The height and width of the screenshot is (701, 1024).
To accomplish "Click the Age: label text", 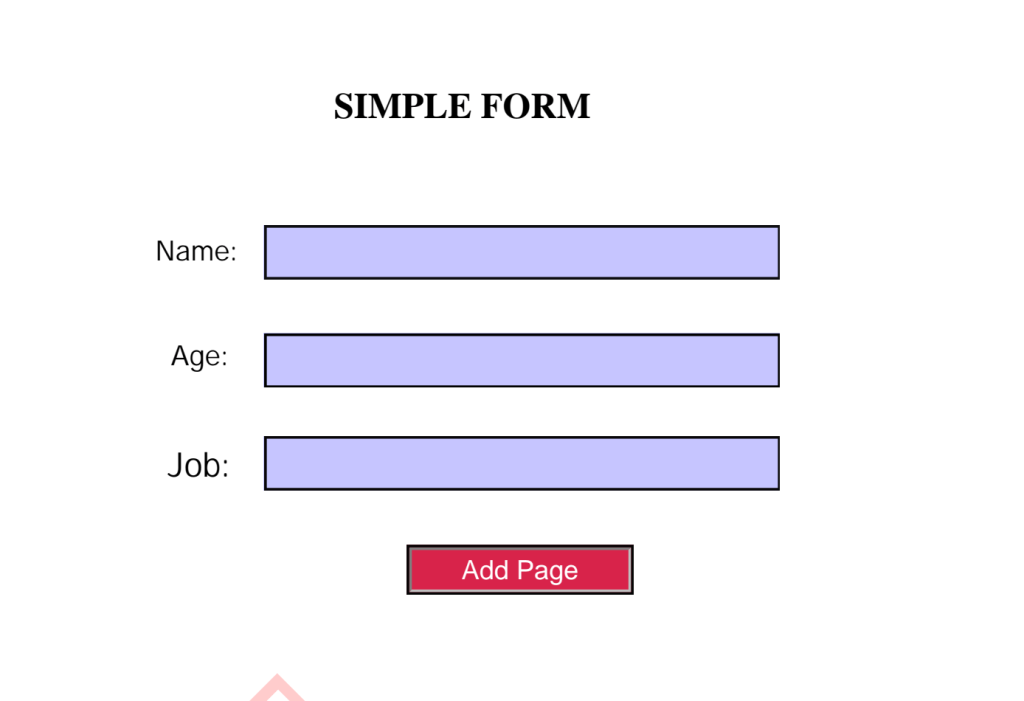I will pyautogui.click(x=199, y=357).
